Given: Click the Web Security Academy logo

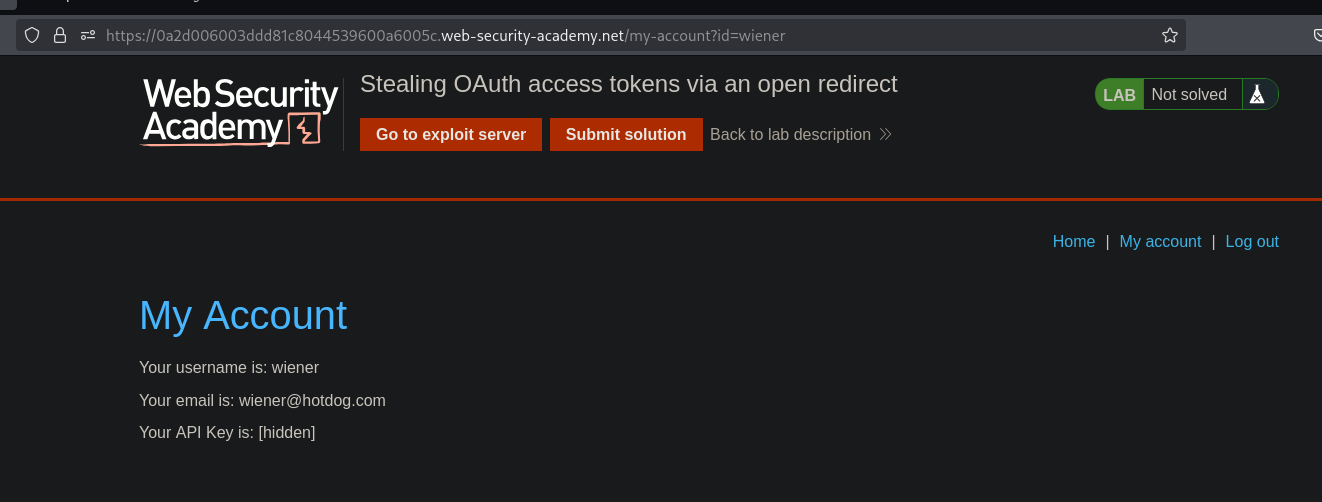Looking at the screenshot, I should coord(240,113).
